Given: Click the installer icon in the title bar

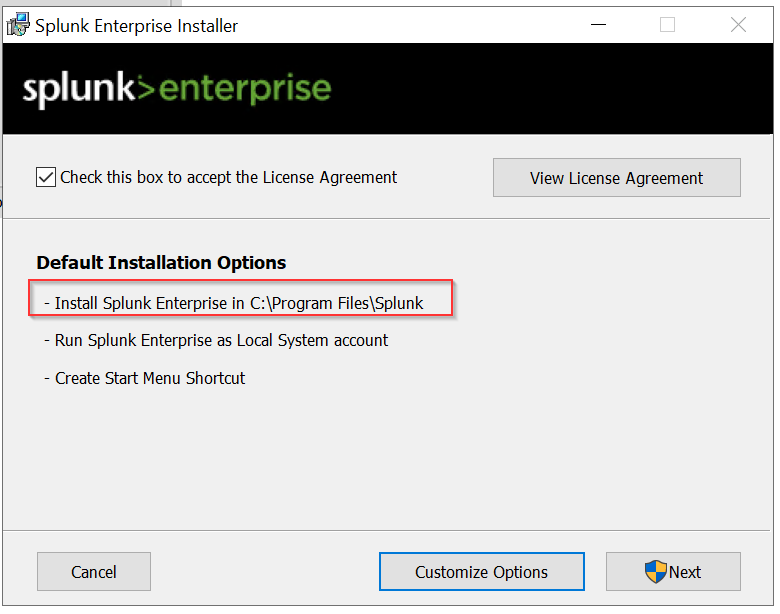Looking at the screenshot, I should pyautogui.click(x=18, y=25).
